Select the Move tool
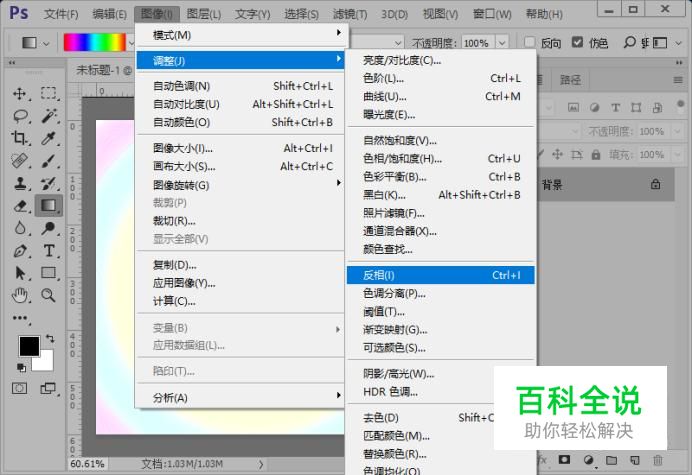This screenshot has height=475, width=692. pos(19,94)
